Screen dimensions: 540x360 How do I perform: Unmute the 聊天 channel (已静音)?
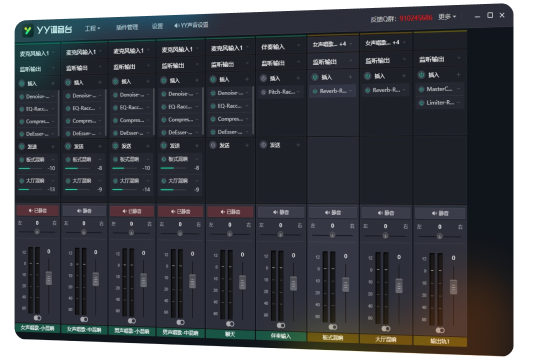230,212
